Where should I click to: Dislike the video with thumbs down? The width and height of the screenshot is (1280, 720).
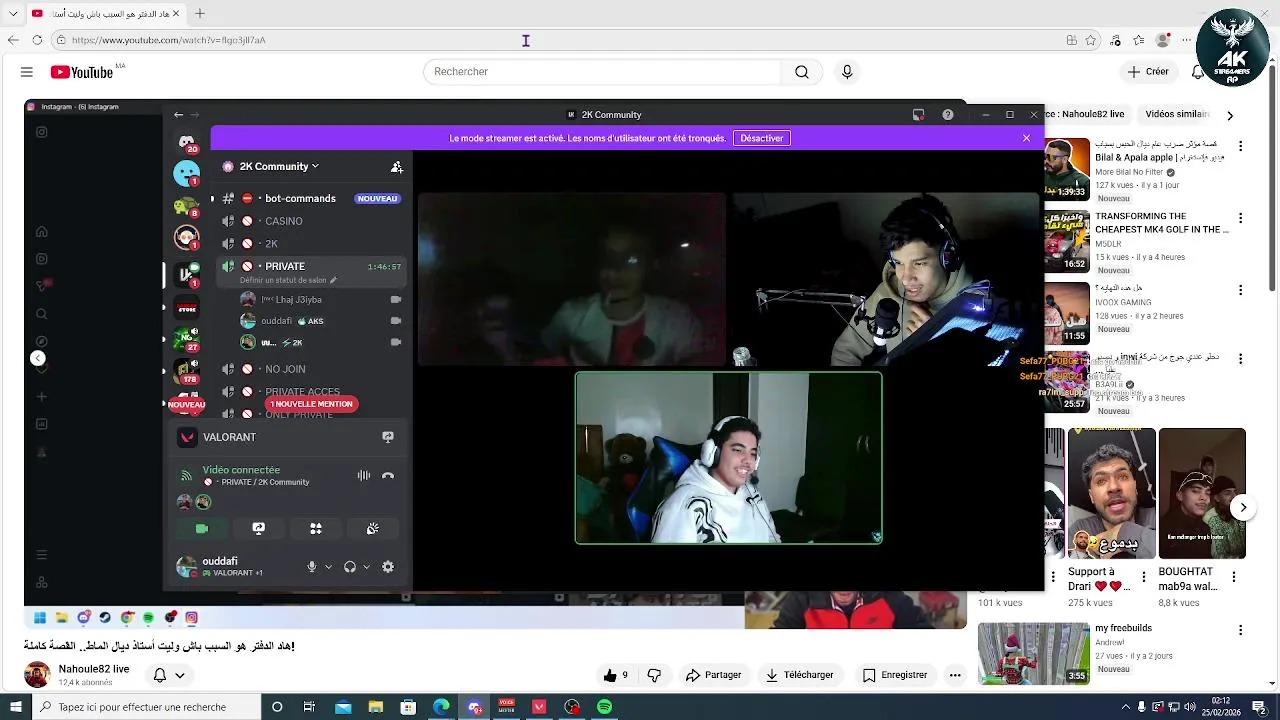(655, 675)
